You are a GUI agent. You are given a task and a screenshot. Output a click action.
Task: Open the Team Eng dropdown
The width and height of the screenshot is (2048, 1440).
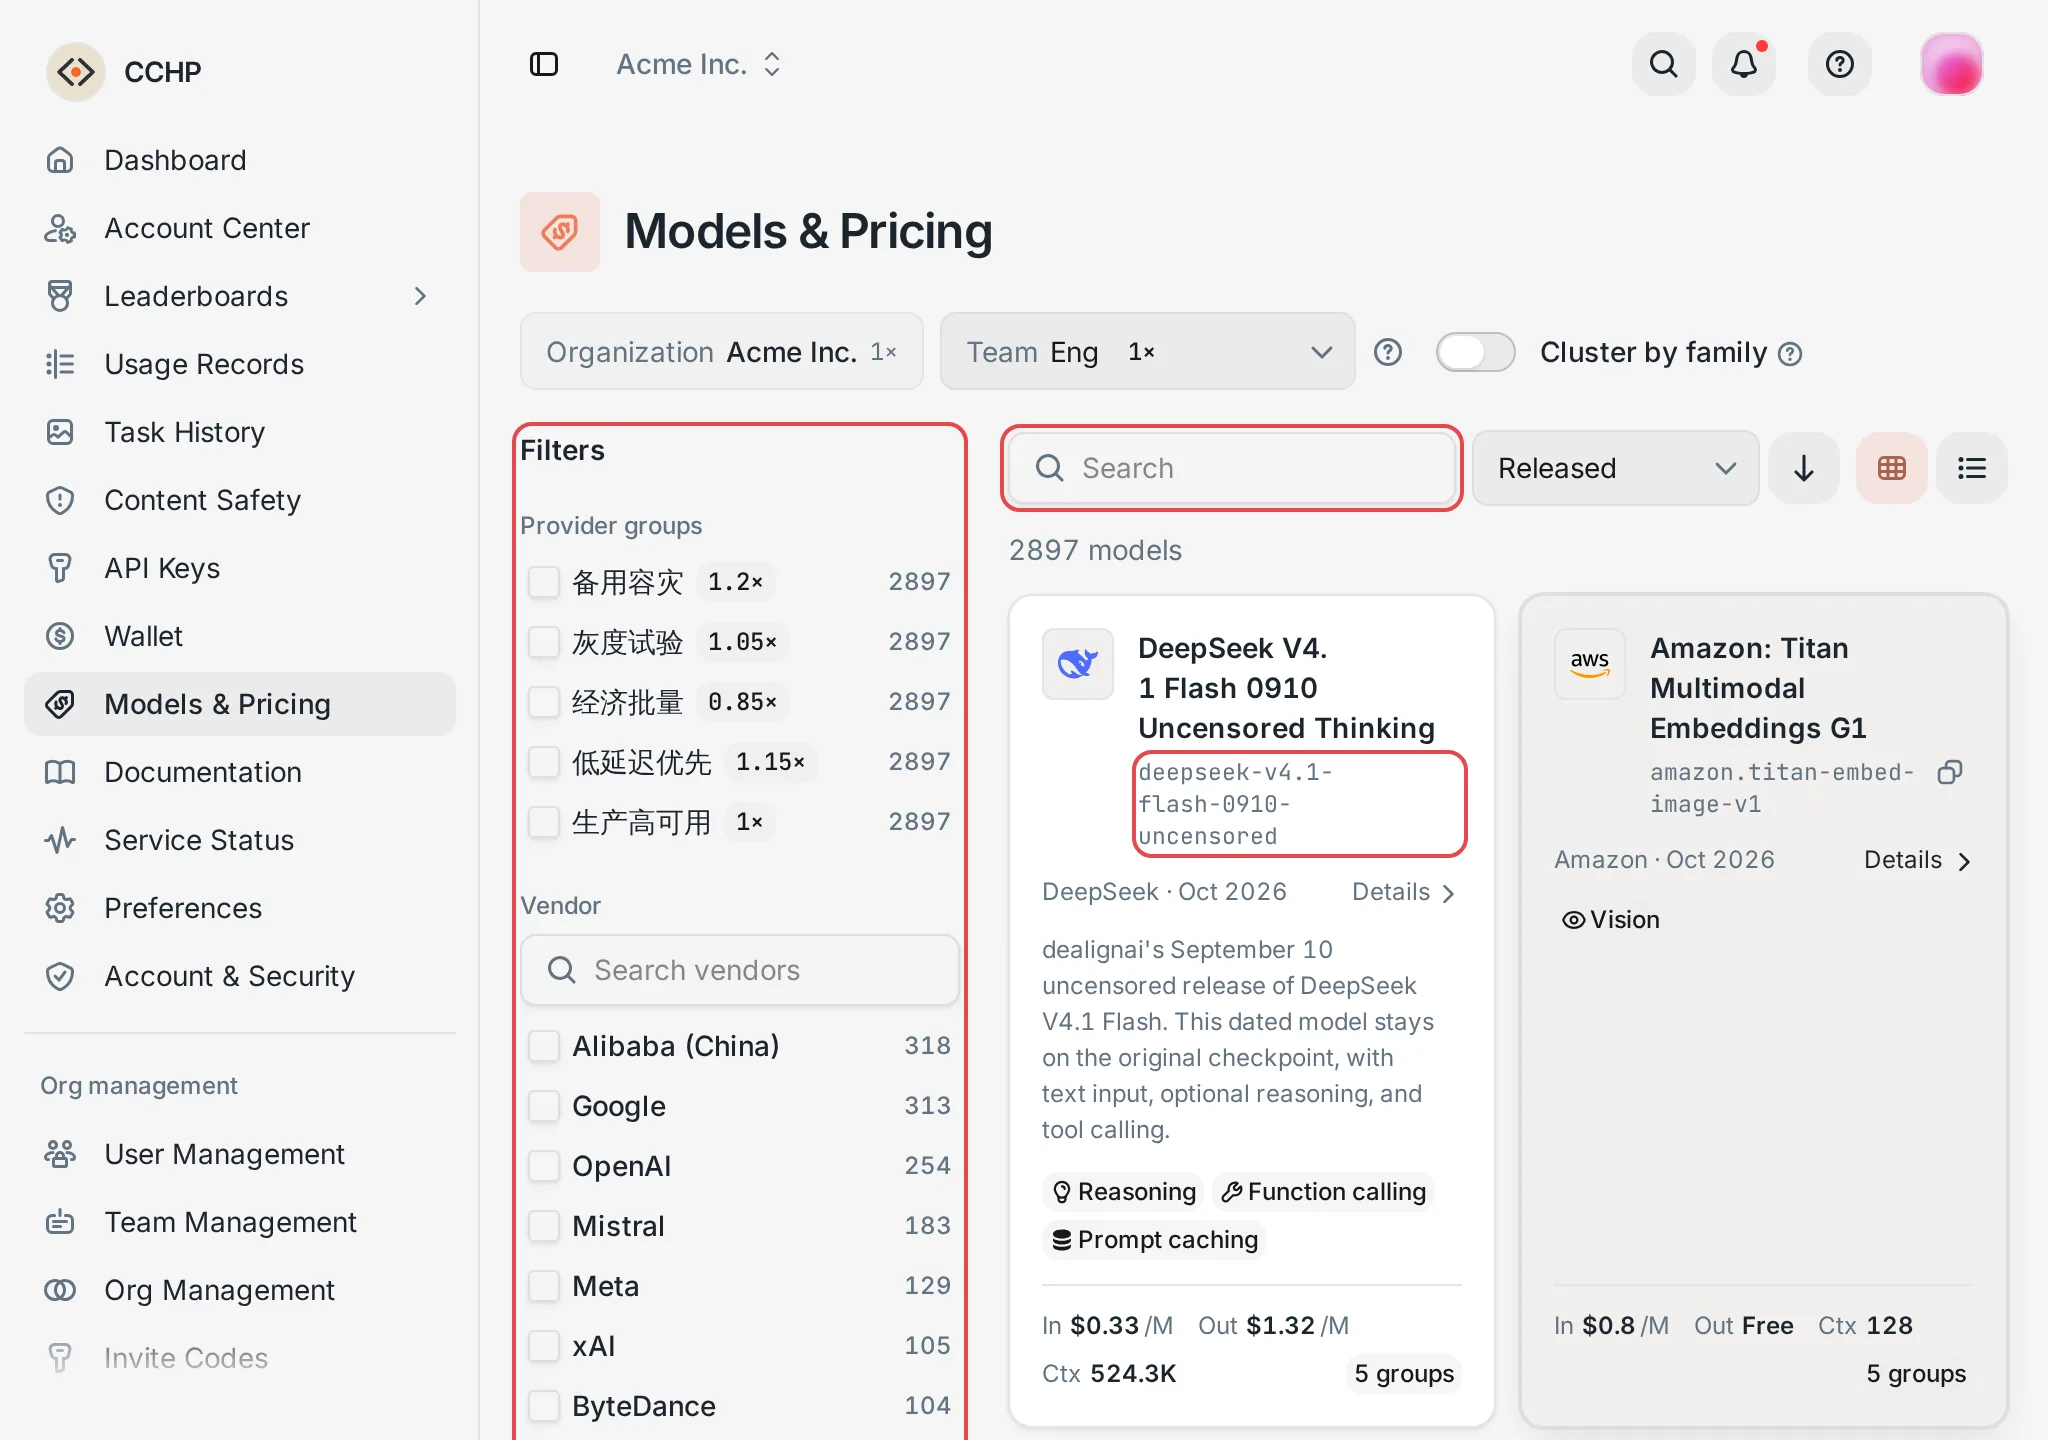[x=1148, y=352]
